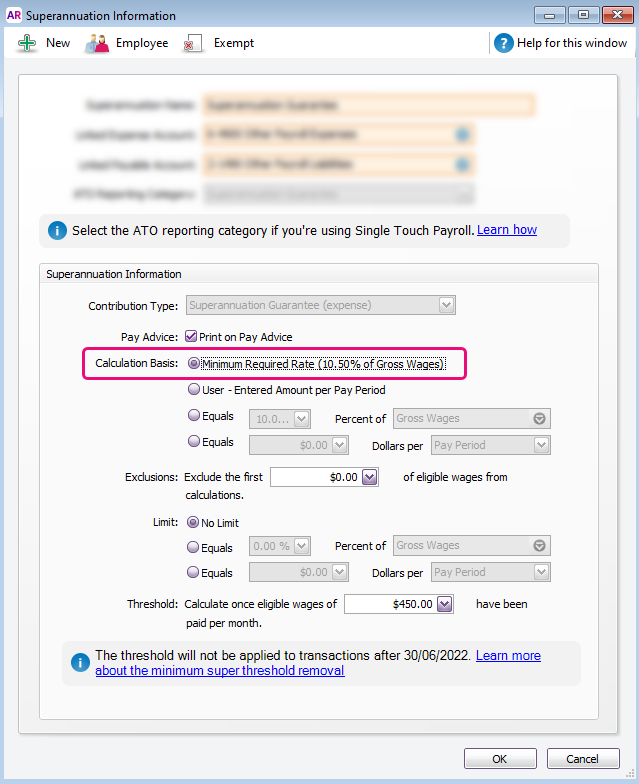
Task: Open Help for this window
Action: (504, 43)
